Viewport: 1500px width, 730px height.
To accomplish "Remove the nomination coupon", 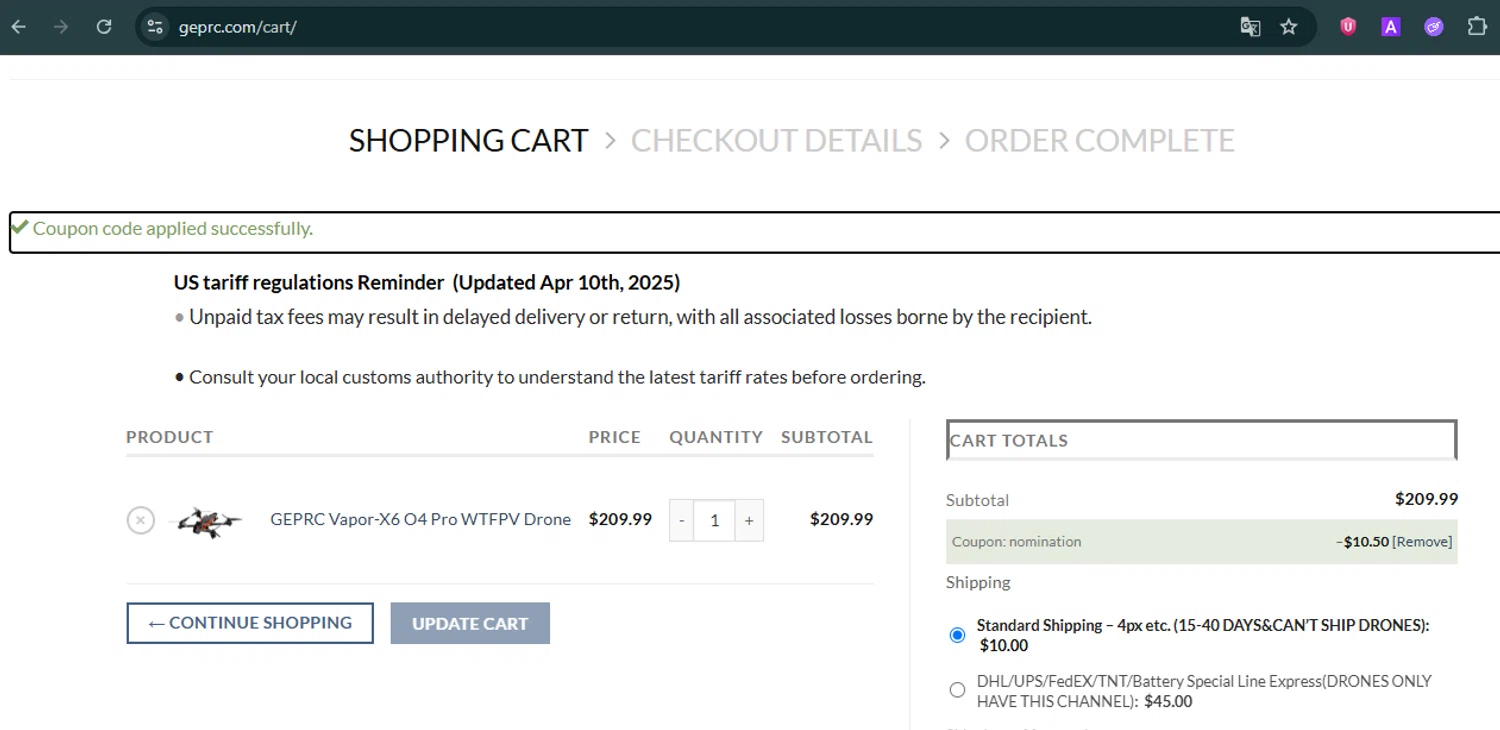I will pyautogui.click(x=1422, y=542).
